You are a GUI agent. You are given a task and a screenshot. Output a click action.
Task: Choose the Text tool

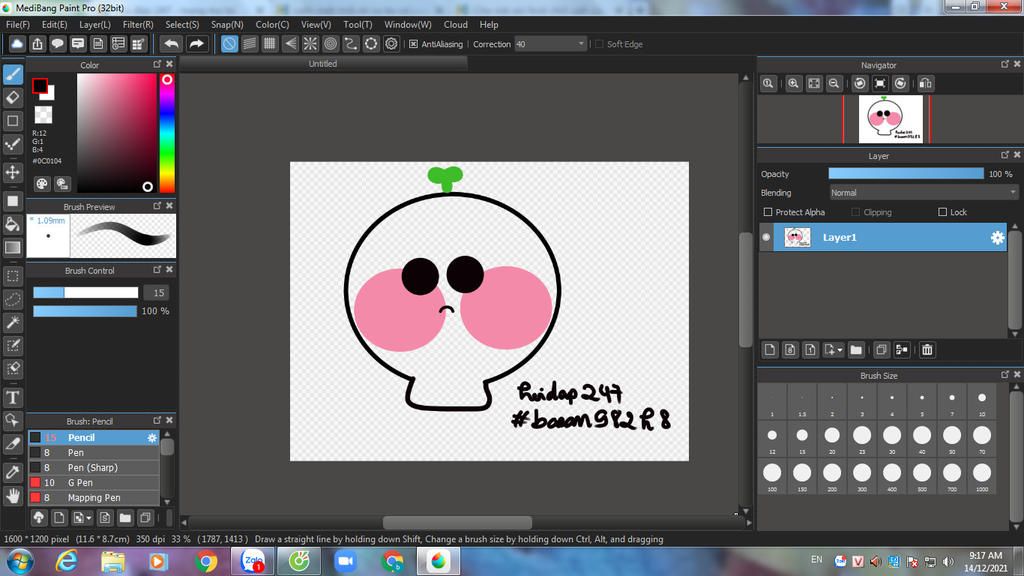coord(13,398)
